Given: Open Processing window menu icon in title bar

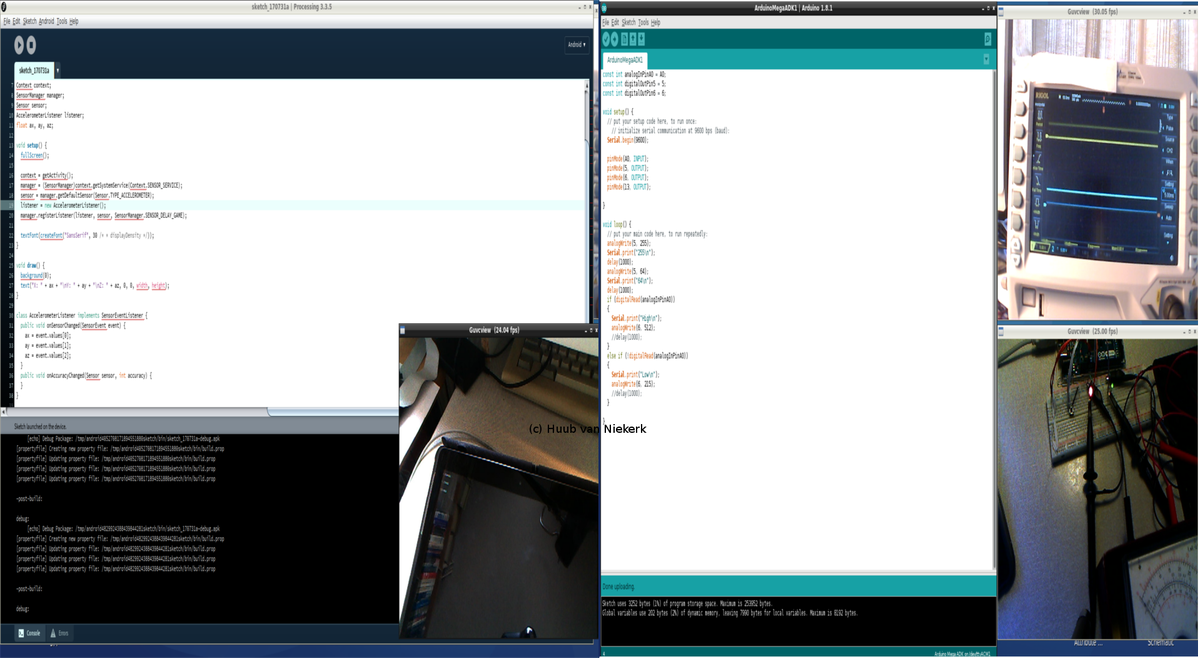Looking at the screenshot, I should pyautogui.click(x=4, y=7).
